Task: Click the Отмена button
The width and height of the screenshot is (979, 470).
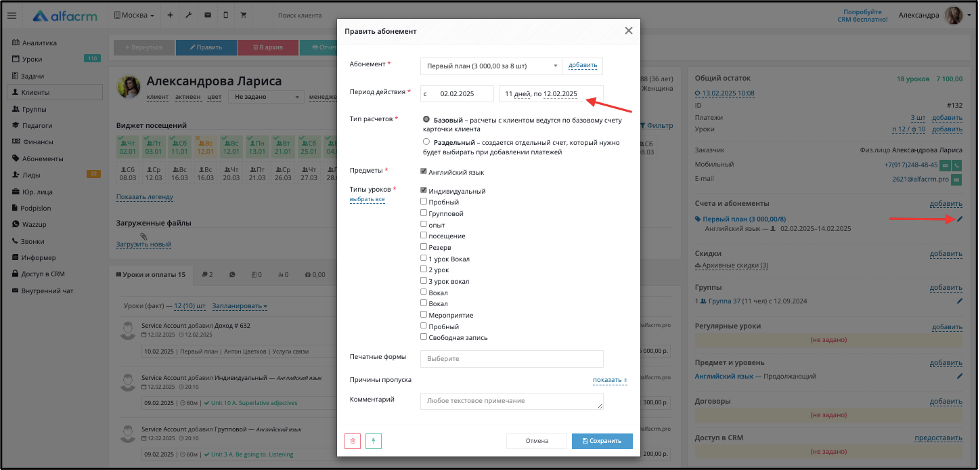Action: coord(536,441)
